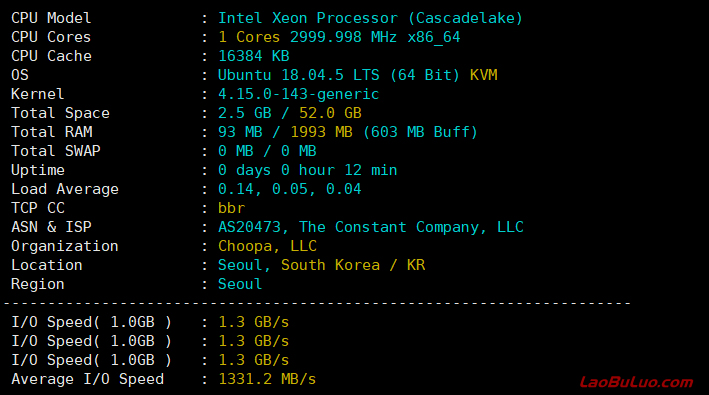Click the CPU Model label

pos(51,18)
